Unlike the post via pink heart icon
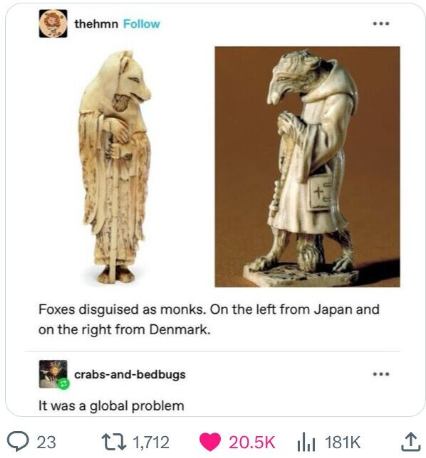 point(210,442)
